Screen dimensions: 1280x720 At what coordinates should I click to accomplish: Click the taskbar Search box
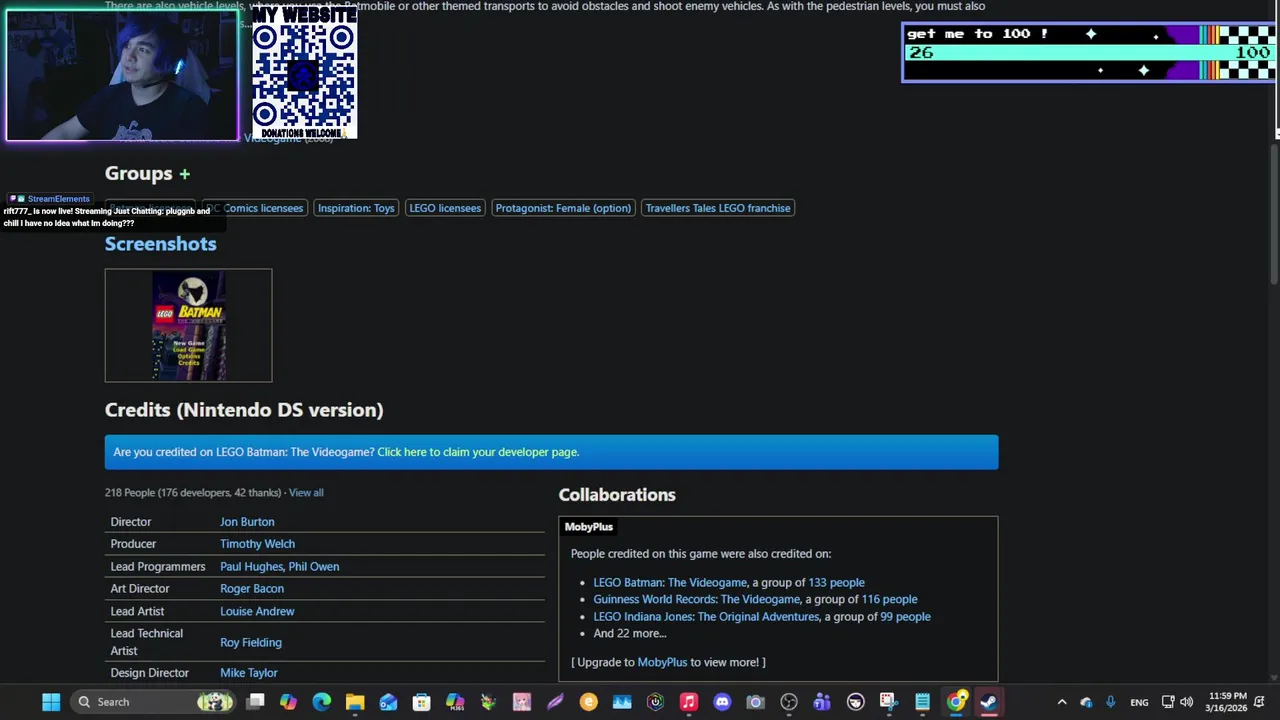click(x=153, y=702)
